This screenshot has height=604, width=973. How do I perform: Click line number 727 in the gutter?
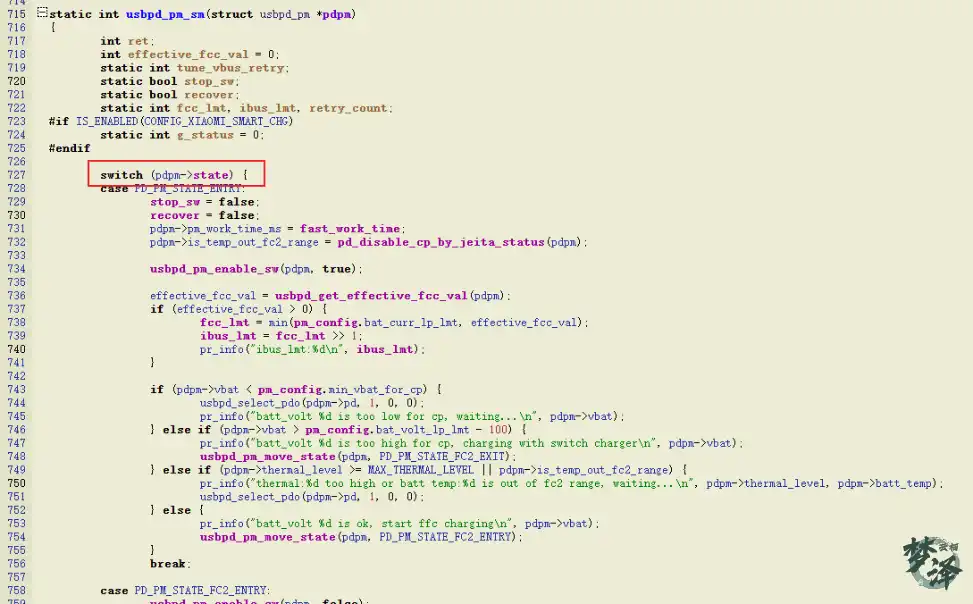click(x=16, y=175)
